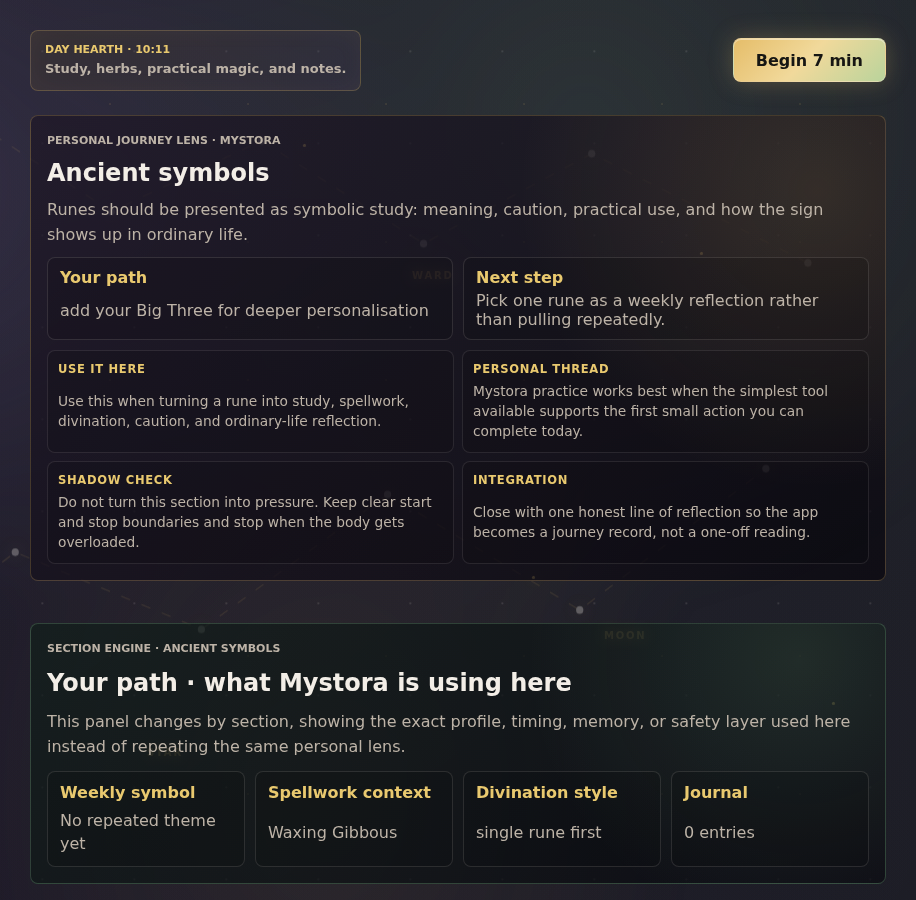Open the Integration card
916x900 pixels.
click(665, 512)
